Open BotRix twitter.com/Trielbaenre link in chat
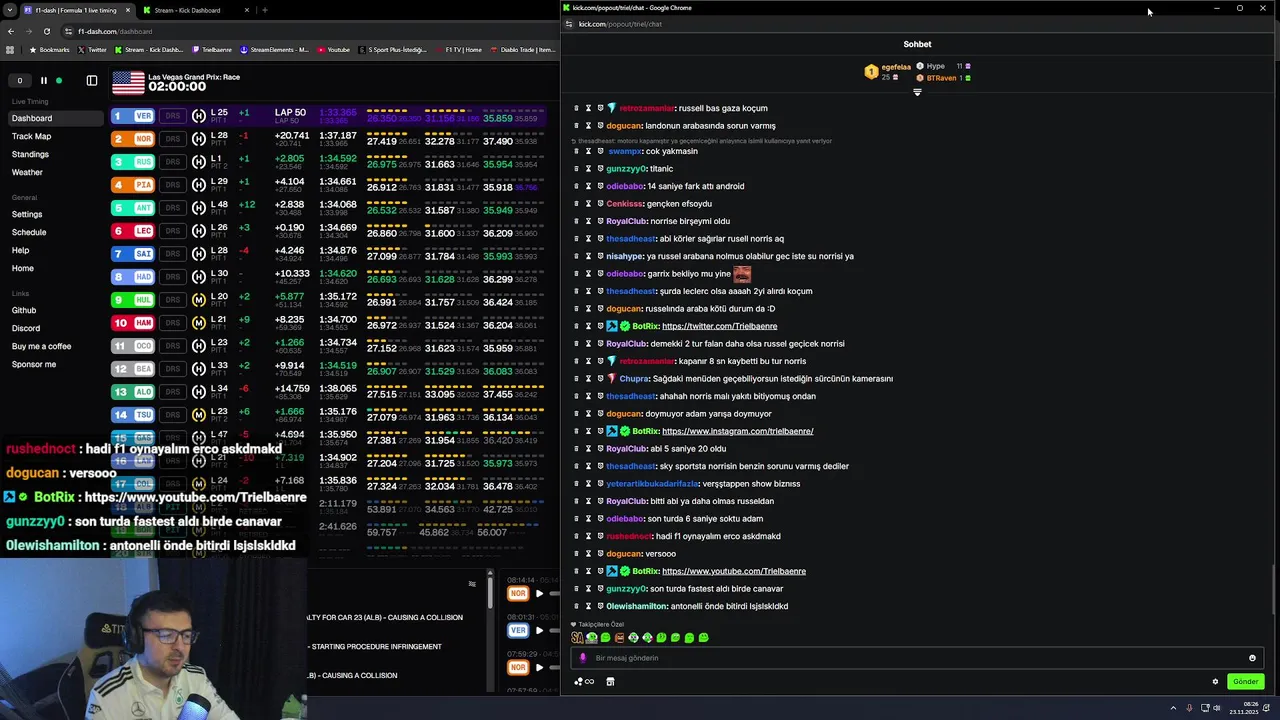 coord(719,326)
